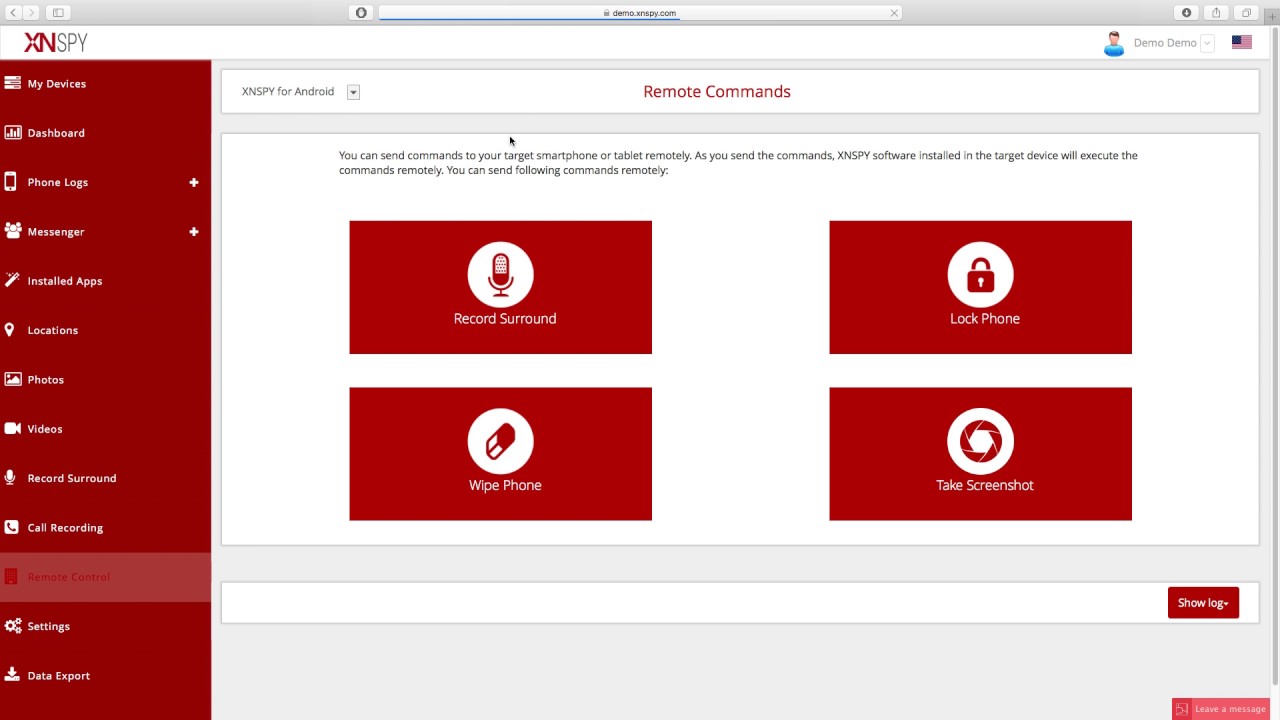1280x720 pixels.
Task: Click the Remote Commands page heading
Action: (x=717, y=91)
